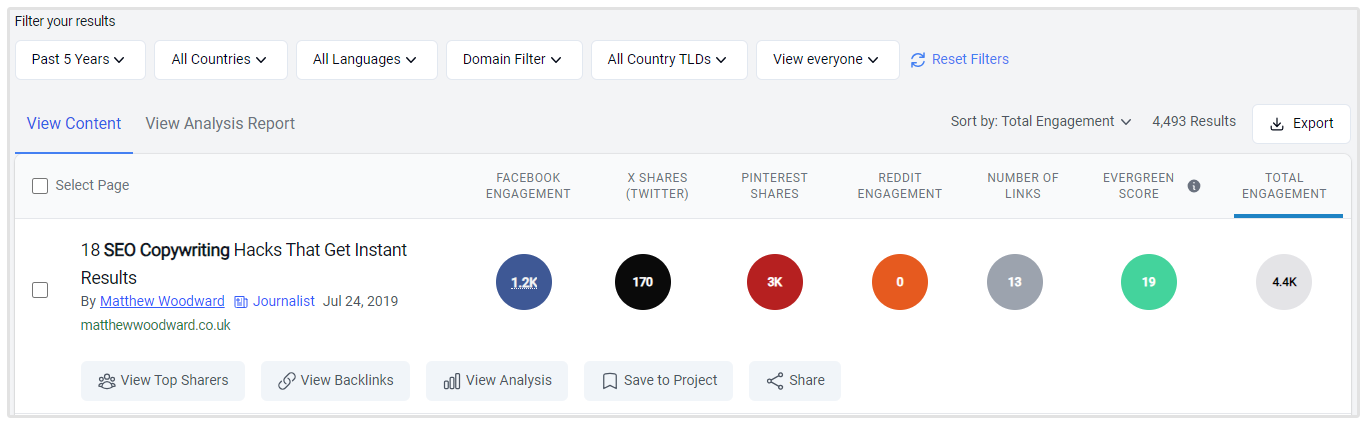1367x425 pixels.
Task: Expand the All Countries filter
Action: (x=220, y=60)
